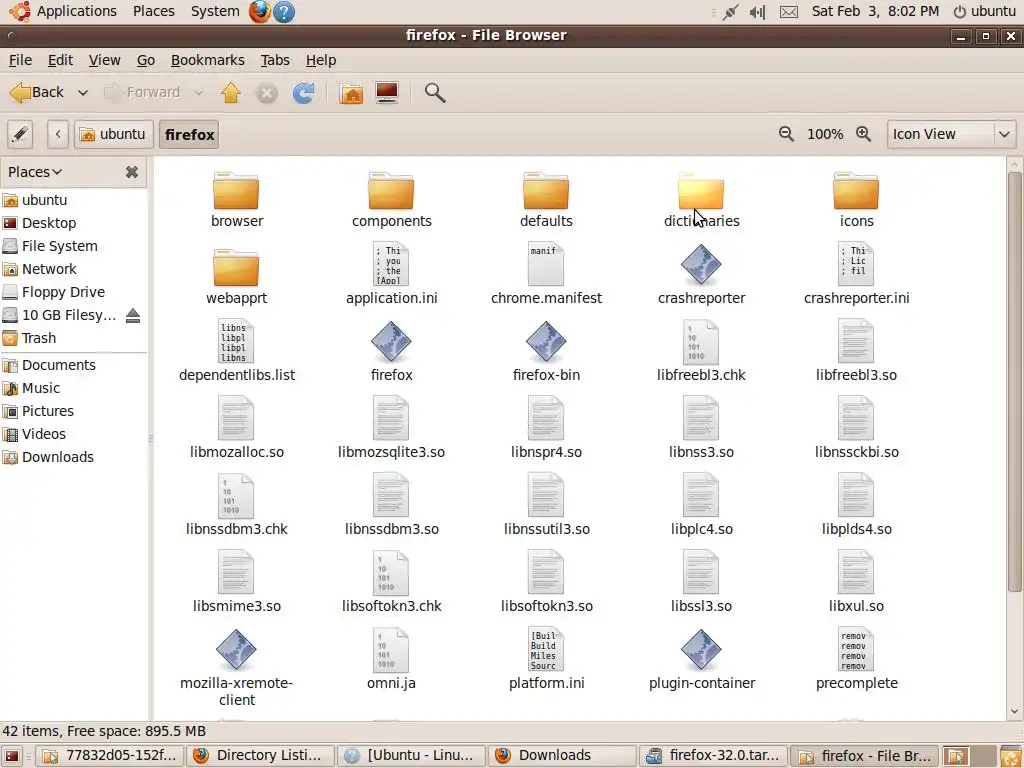Click the ubuntu path bar button
This screenshot has width=1024, height=768.
[113, 135]
